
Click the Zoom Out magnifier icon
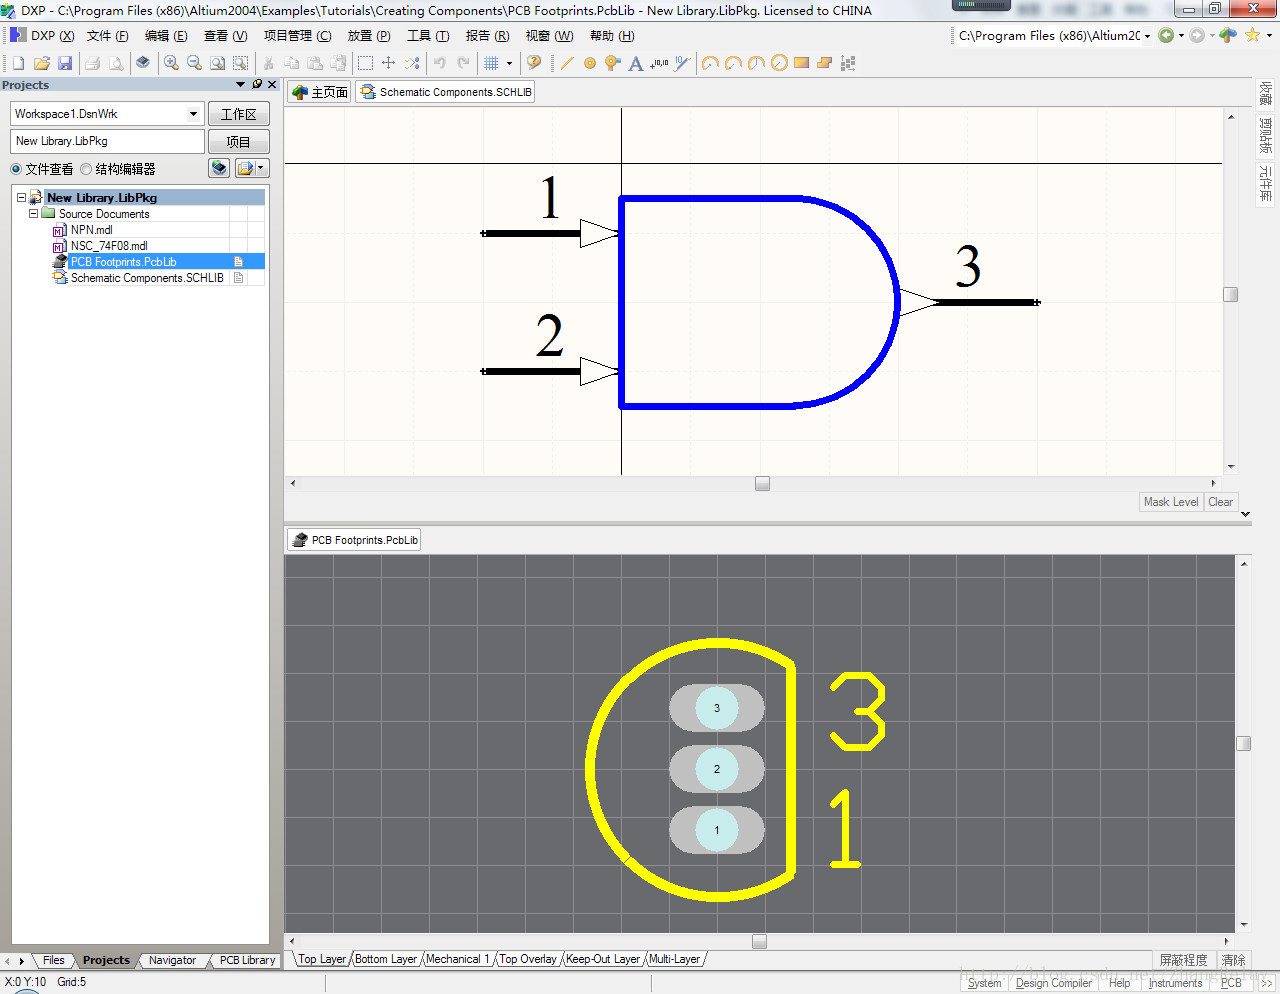pyautogui.click(x=194, y=63)
